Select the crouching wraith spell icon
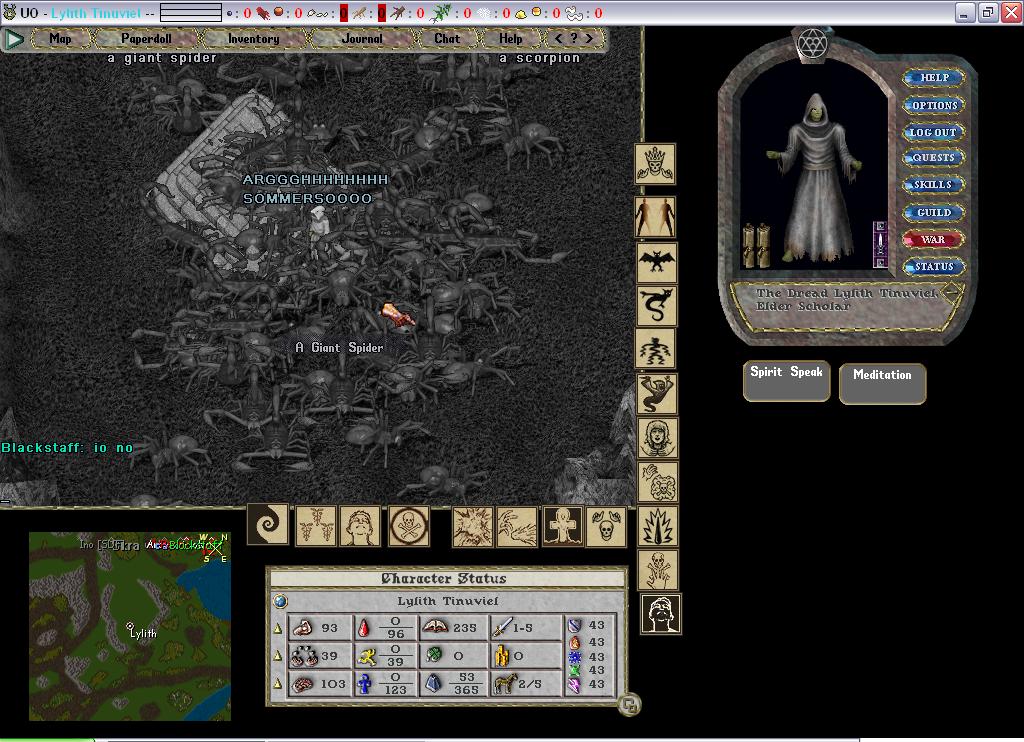This screenshot has height=742, width=1024. click(657, 394)
